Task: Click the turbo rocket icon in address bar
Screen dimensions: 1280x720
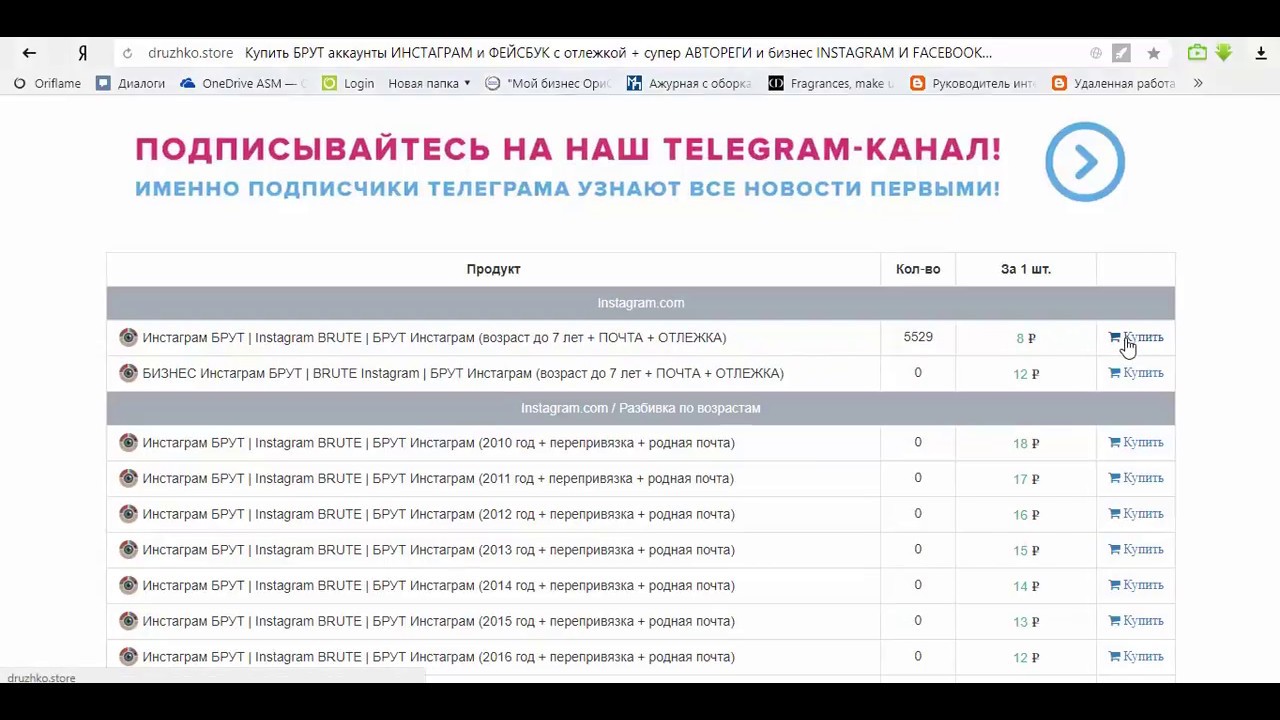Action: click(1121, 53)
